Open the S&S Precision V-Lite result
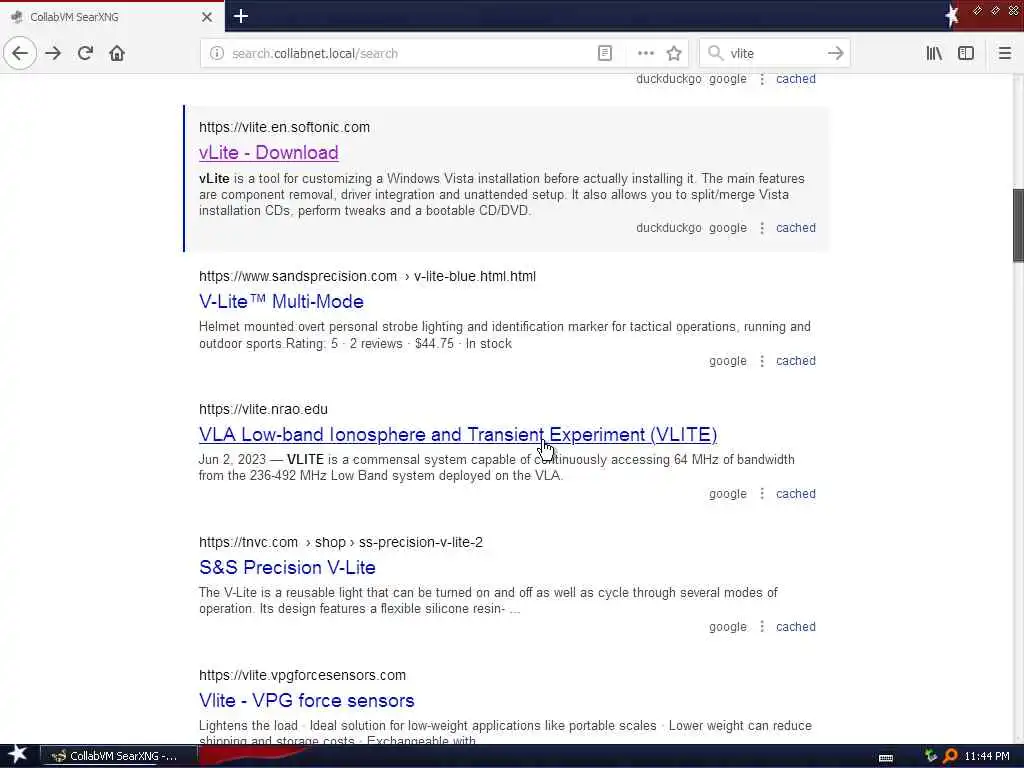The image size is (1024, 768). [287, 567]
